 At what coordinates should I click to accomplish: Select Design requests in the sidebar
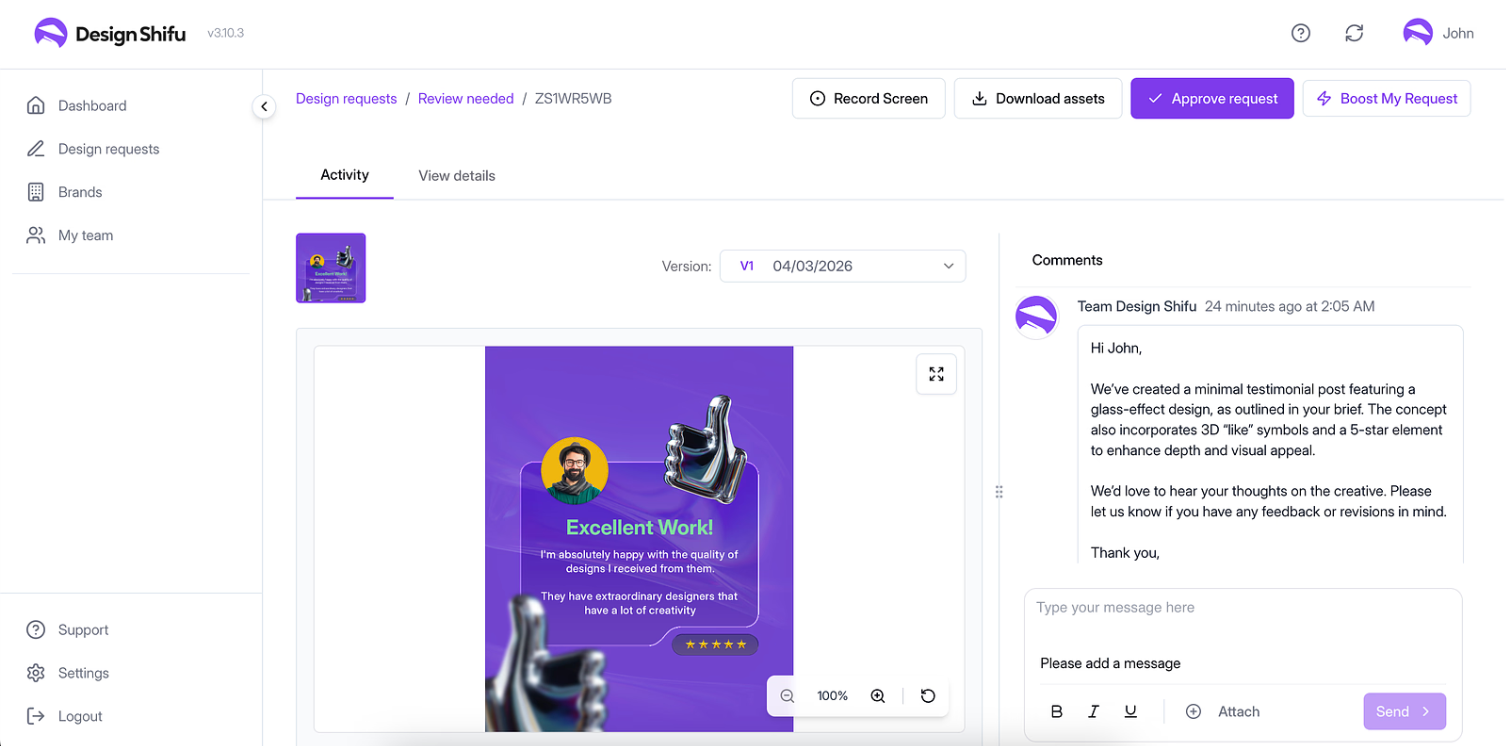point(108,148)
